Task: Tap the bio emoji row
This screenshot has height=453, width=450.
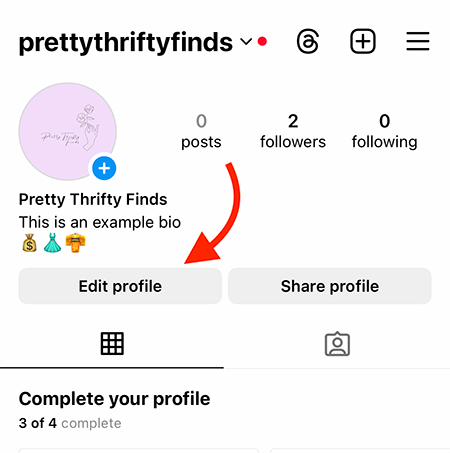Action: pyautogui.click(x=54, y=243)
